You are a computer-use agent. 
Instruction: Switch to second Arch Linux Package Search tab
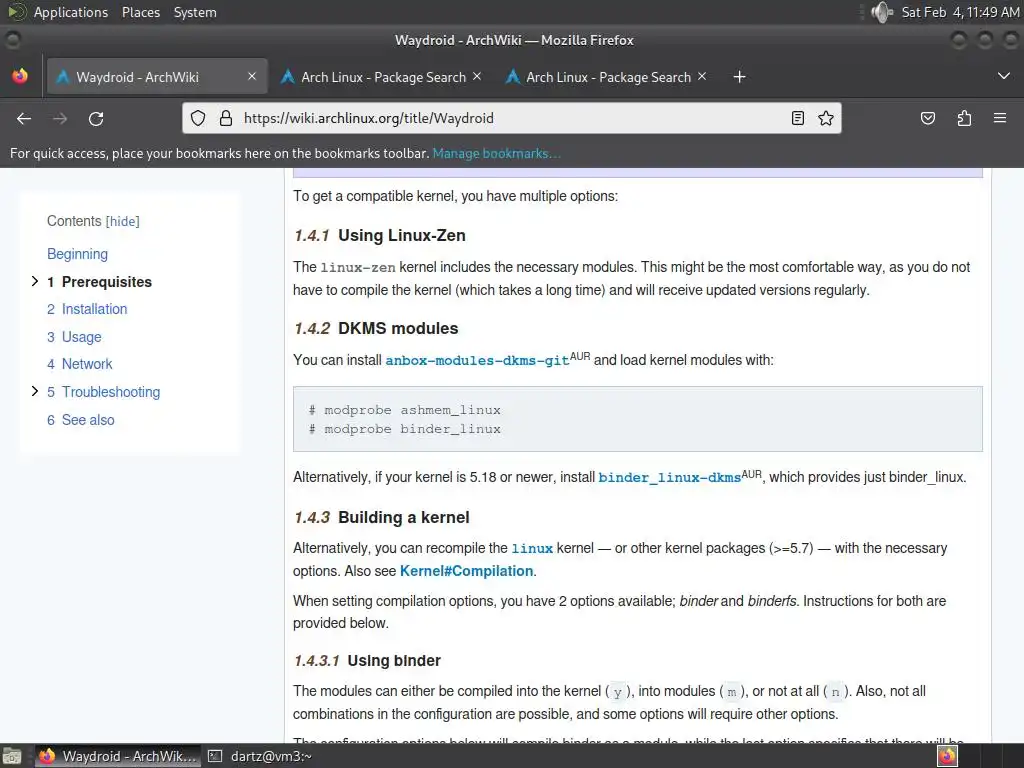(607, 77)
